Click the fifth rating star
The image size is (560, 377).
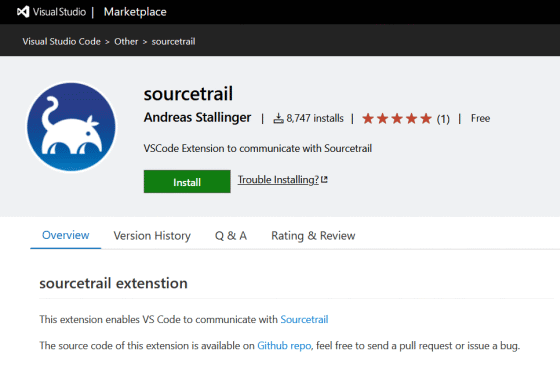(x=426, y=118)
